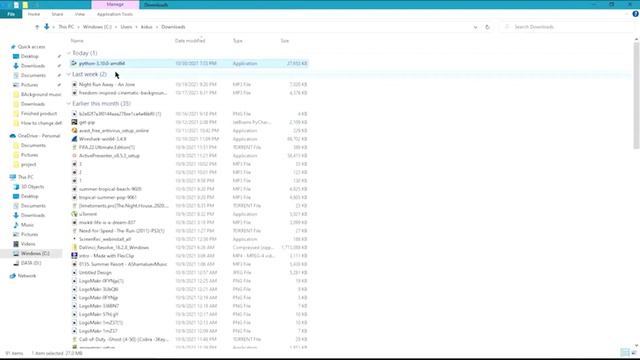The image size is (640, 360).
Task: Select the get-pip file icon
Action: click(x=74, y=122)
